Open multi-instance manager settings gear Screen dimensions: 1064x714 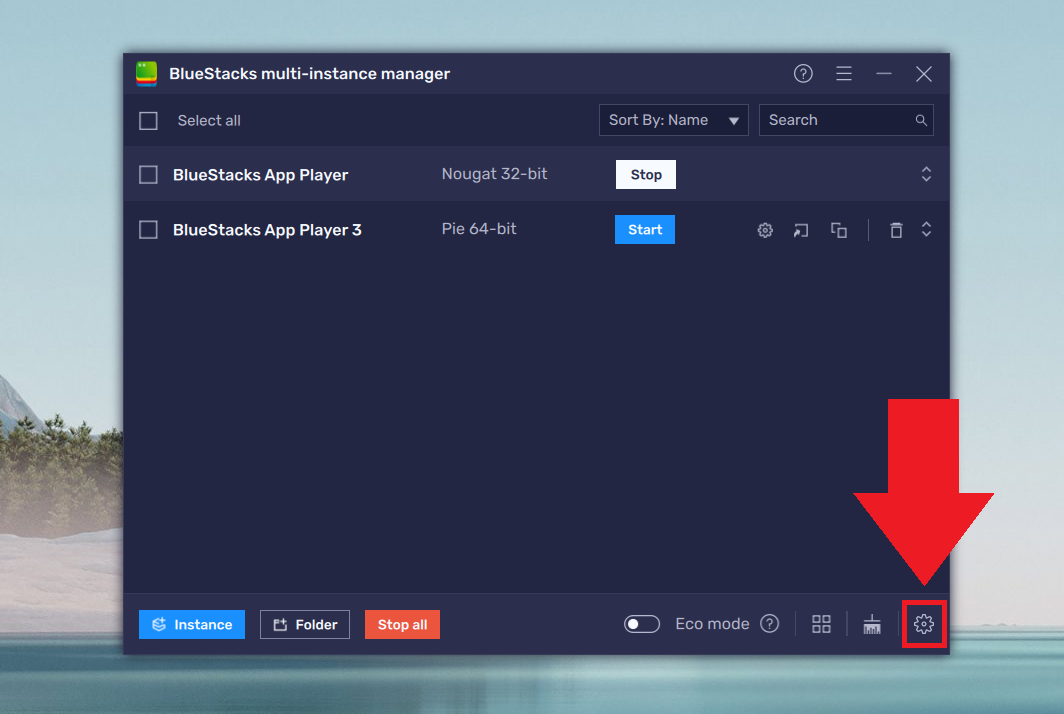(x=922, y=623)
